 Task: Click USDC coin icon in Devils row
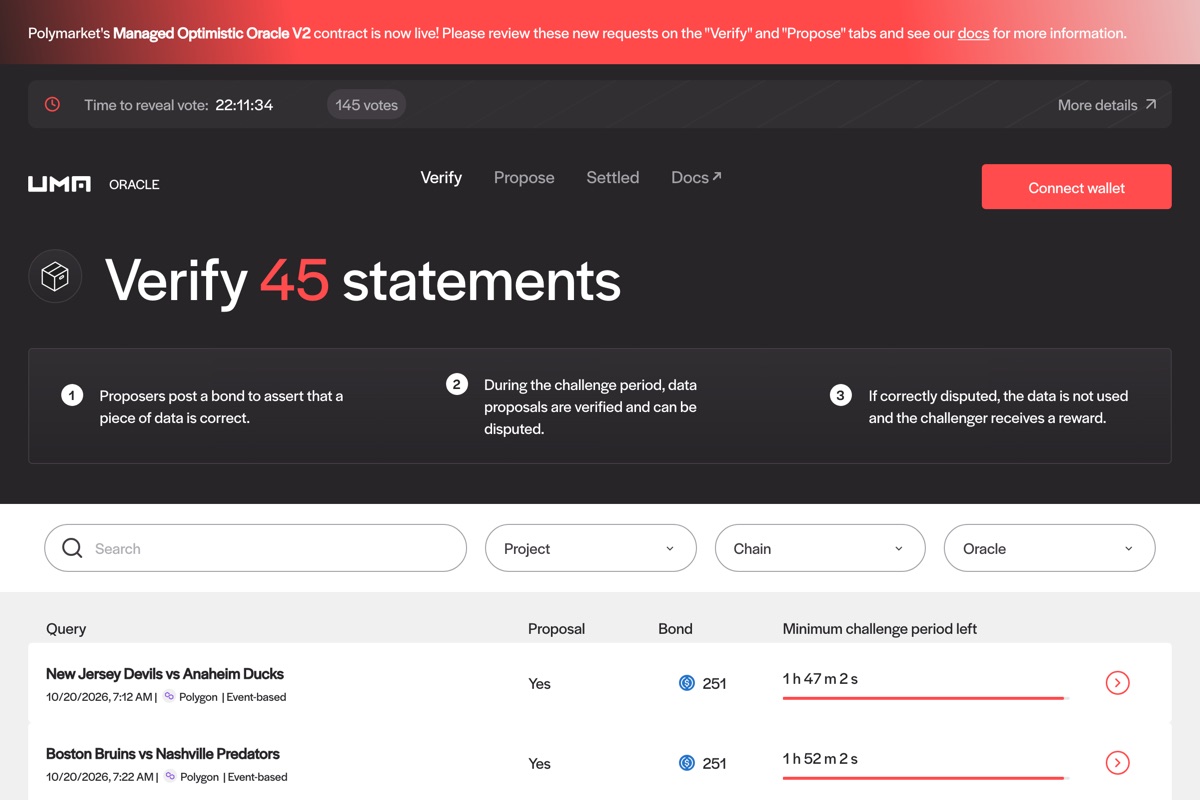click(x=687, y=683)
